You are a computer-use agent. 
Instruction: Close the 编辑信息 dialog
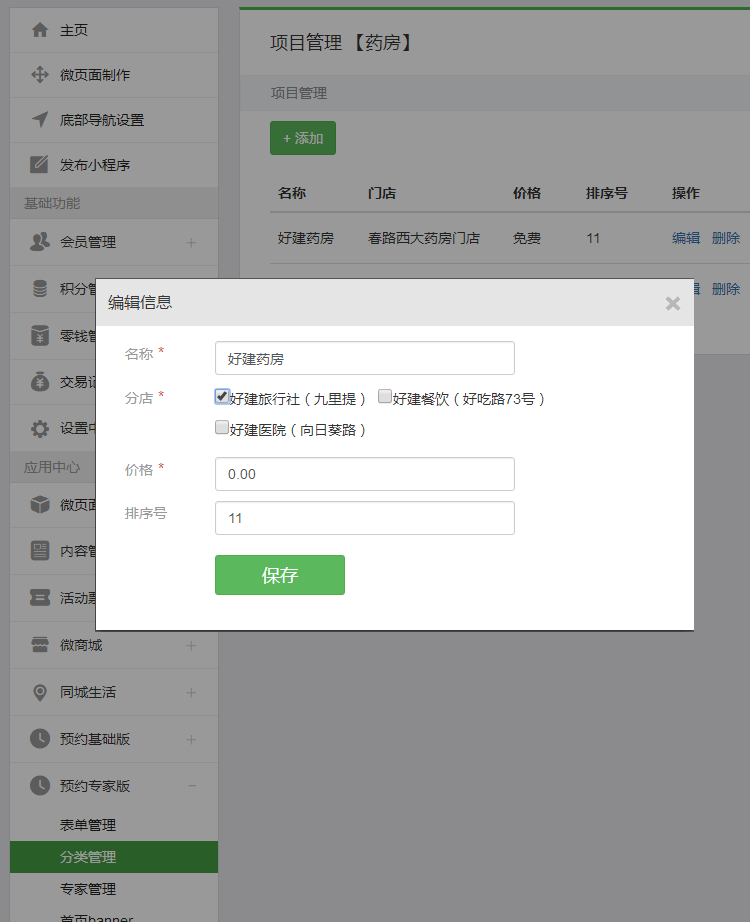(673, 303)
